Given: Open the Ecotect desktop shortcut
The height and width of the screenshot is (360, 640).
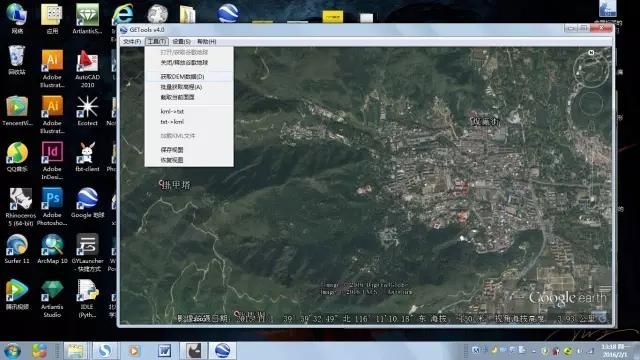Looking at the screenshot, I should pos(87,111).
